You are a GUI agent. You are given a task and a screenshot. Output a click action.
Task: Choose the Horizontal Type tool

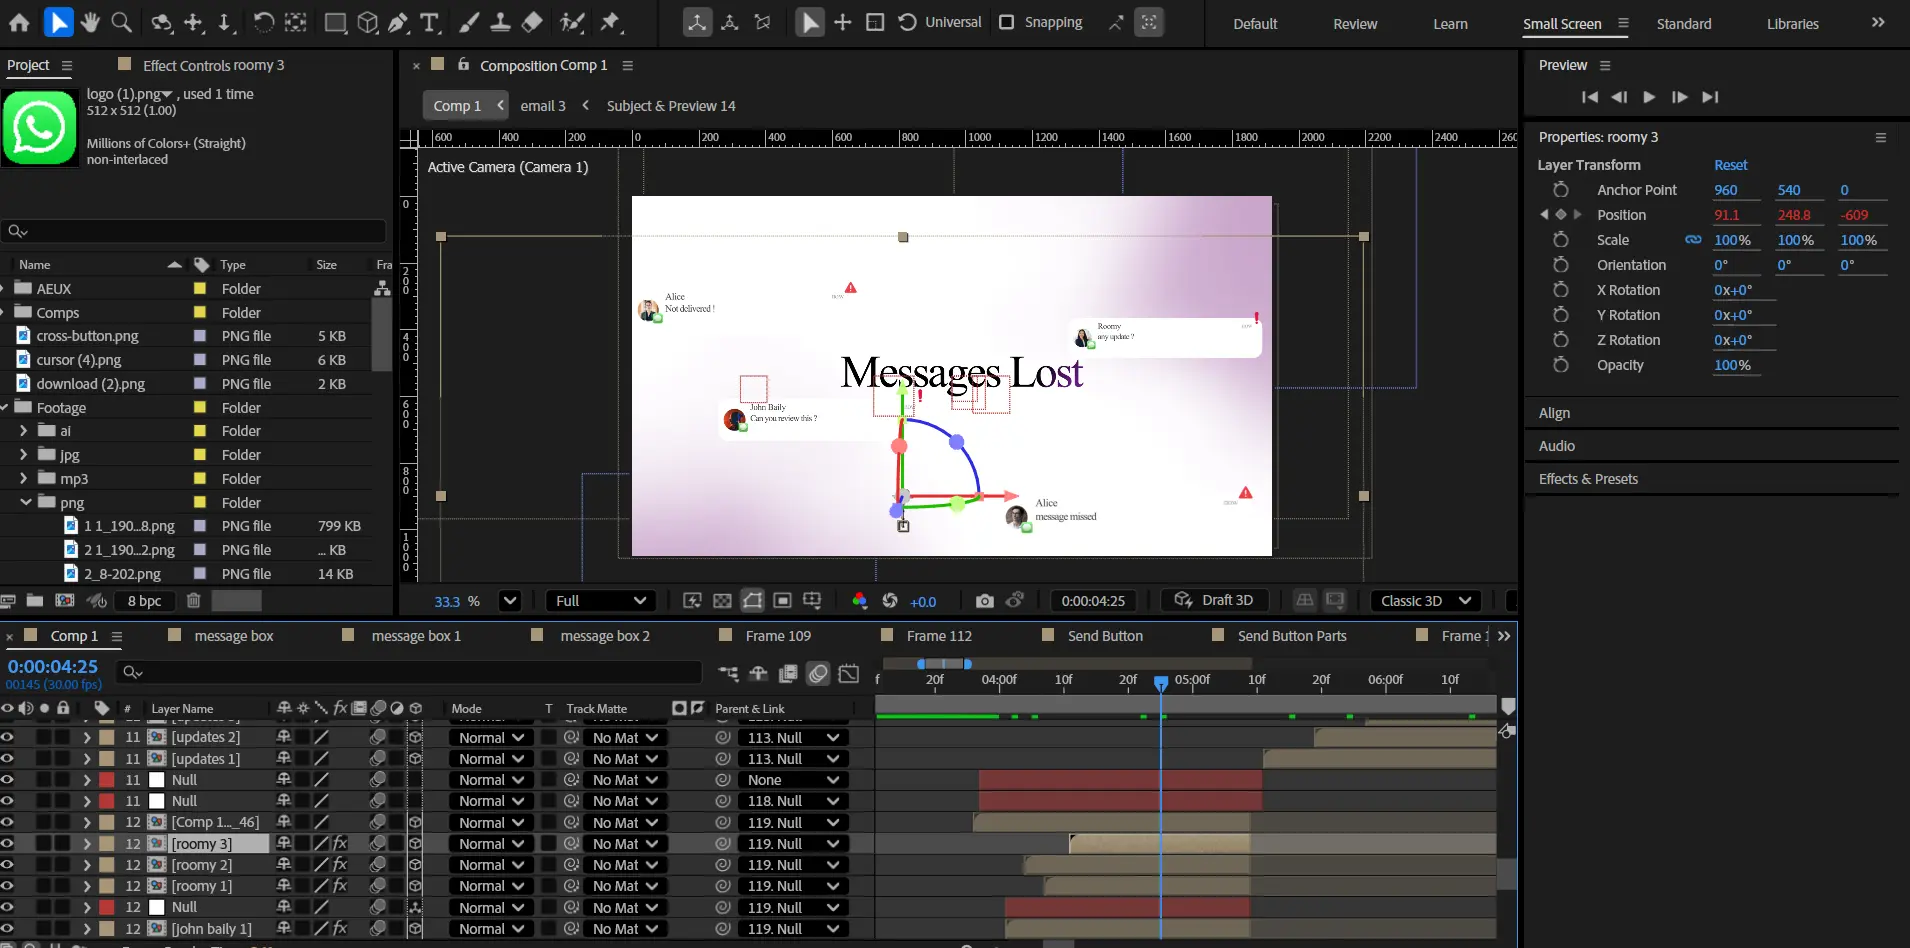[x=430, y=22]
